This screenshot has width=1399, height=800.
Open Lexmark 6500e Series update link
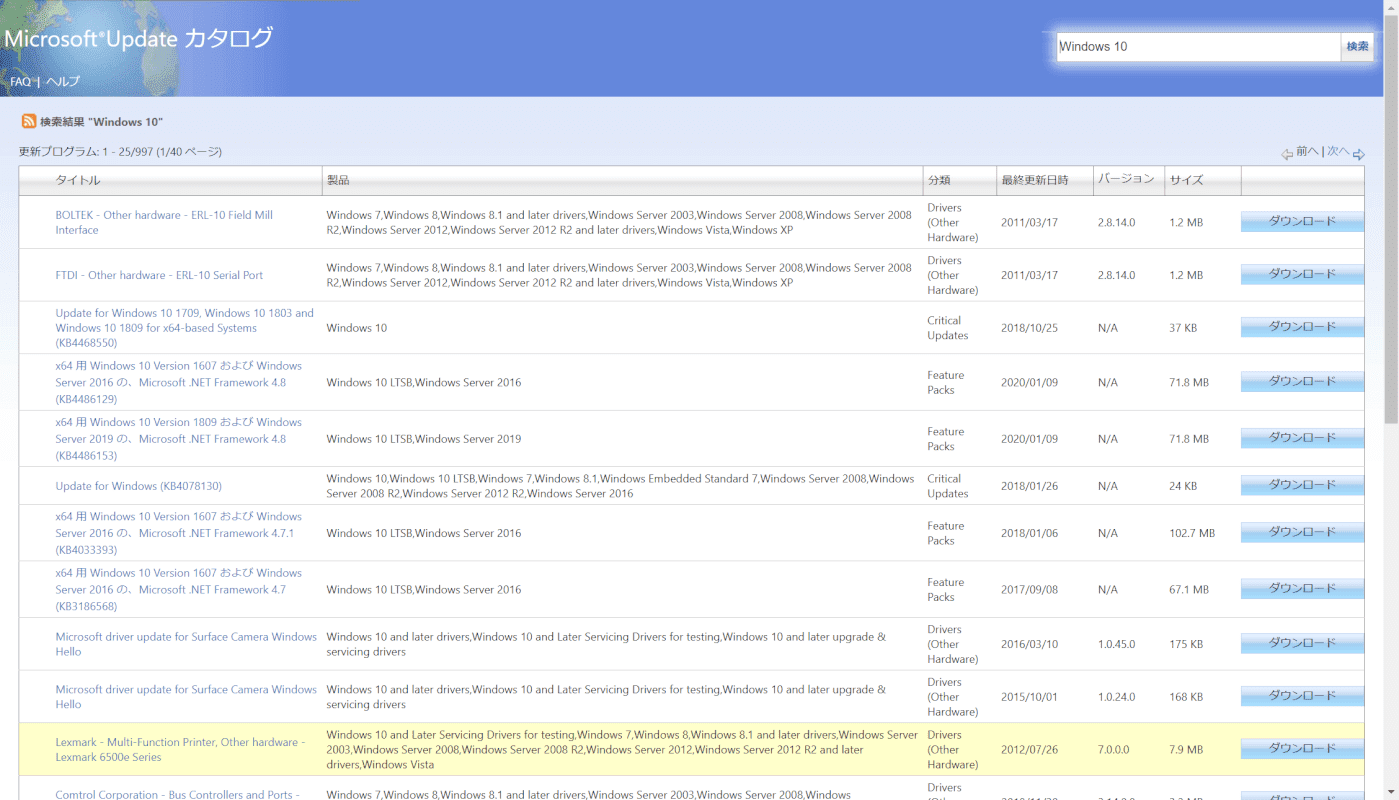pos(180,749)
